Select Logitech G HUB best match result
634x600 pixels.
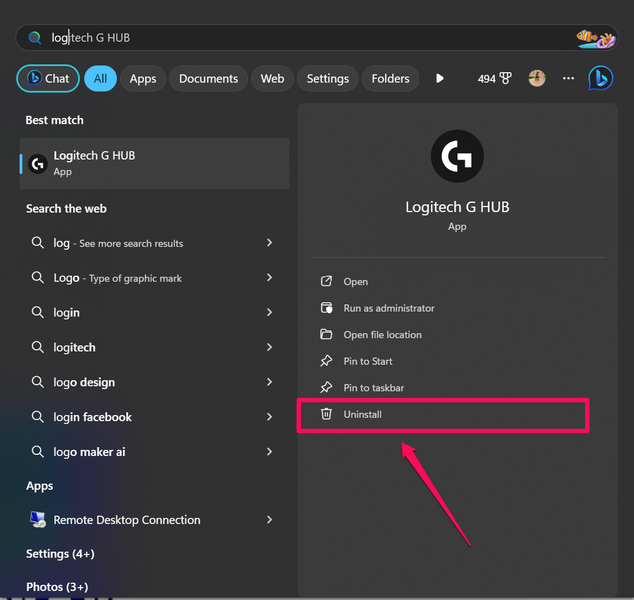tap(154, 163)
